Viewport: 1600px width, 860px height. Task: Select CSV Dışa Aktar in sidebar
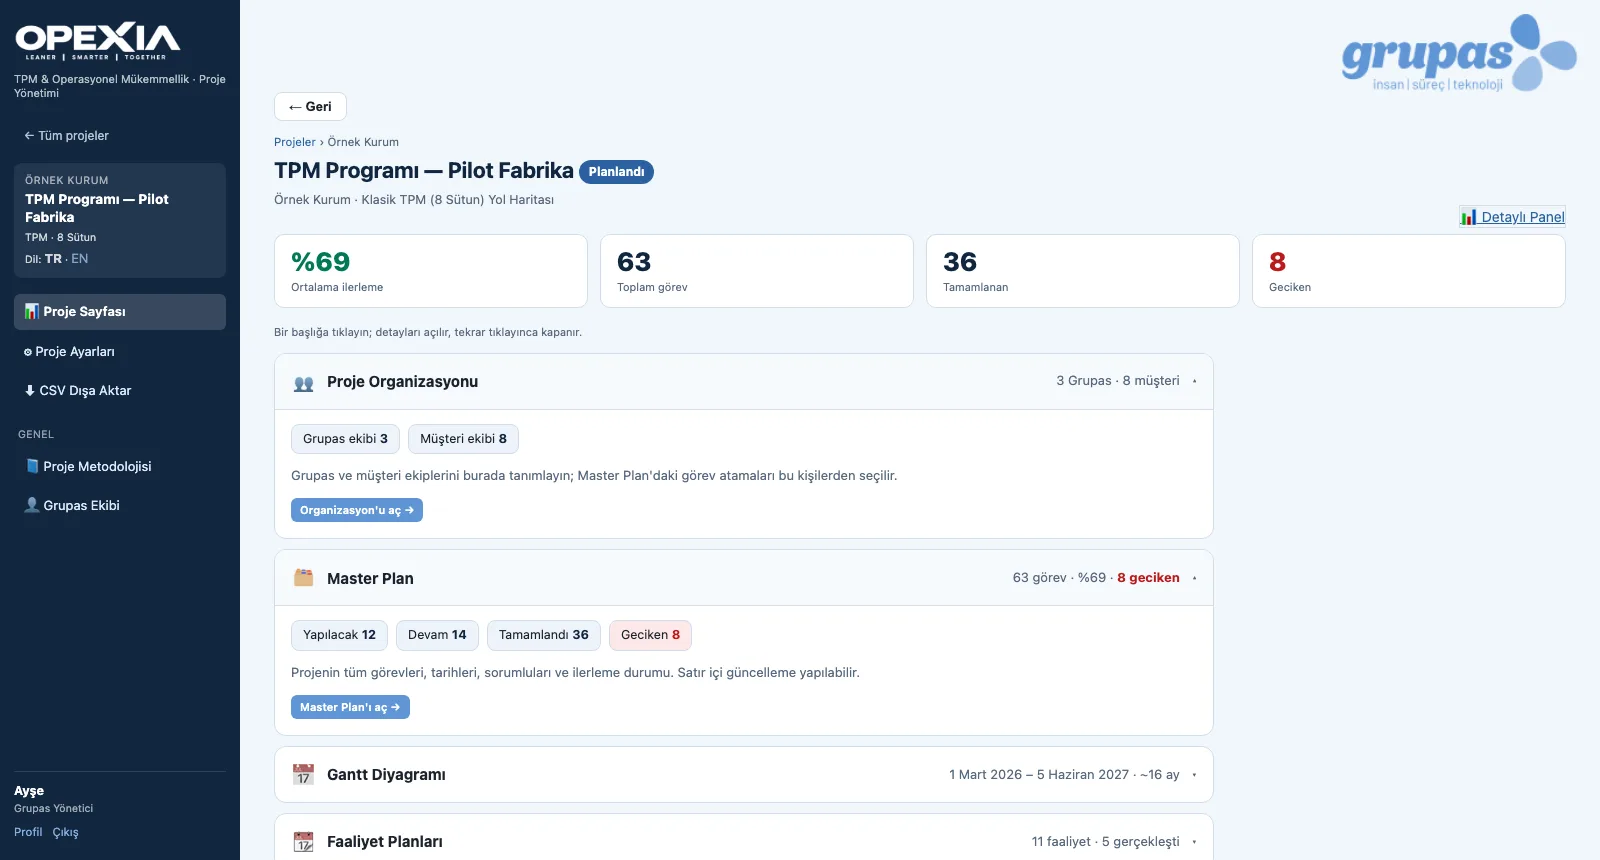(x=120, y=391)
